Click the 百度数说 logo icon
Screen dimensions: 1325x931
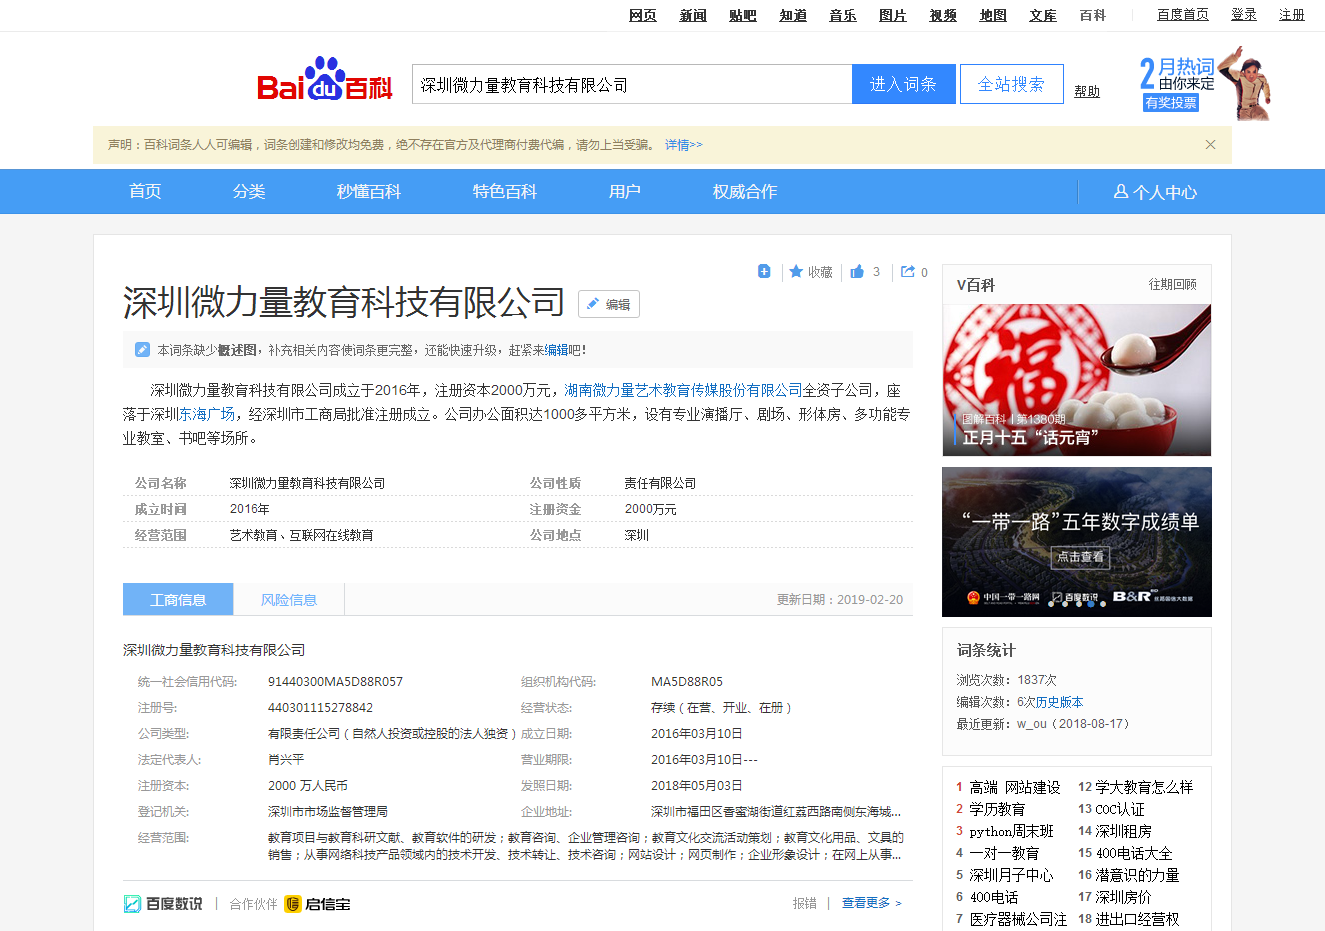132,904
